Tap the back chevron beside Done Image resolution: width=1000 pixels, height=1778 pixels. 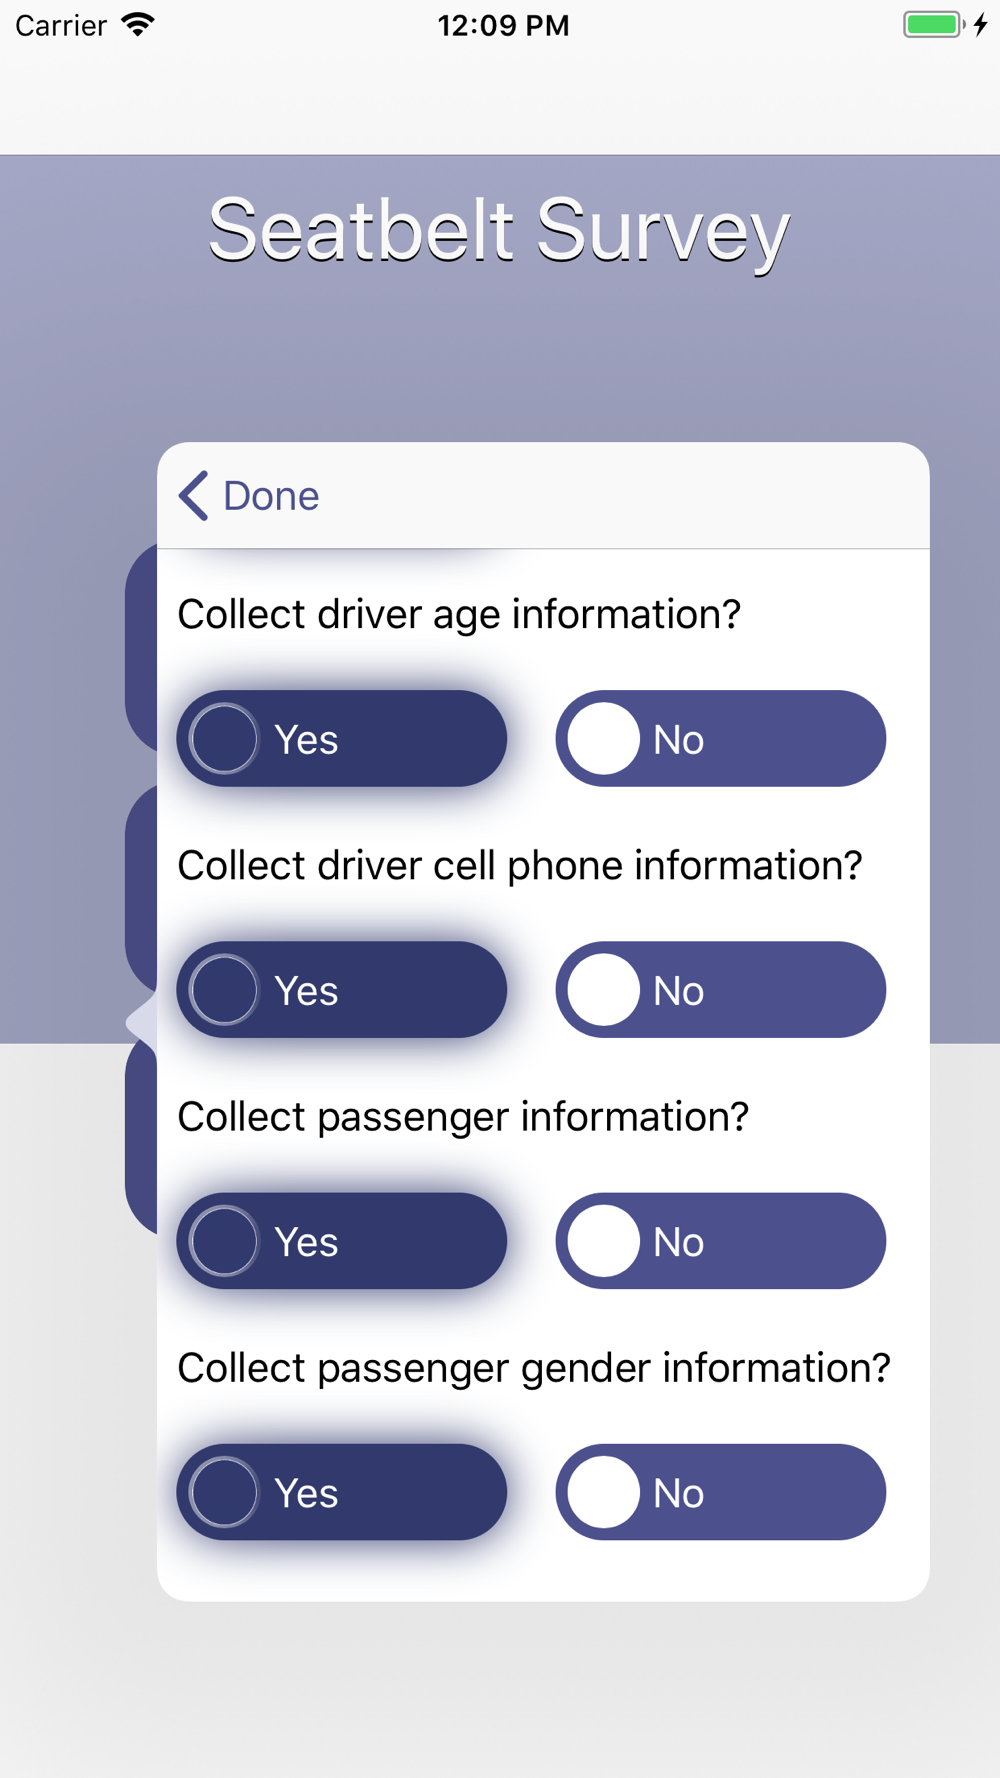point(194,496)
